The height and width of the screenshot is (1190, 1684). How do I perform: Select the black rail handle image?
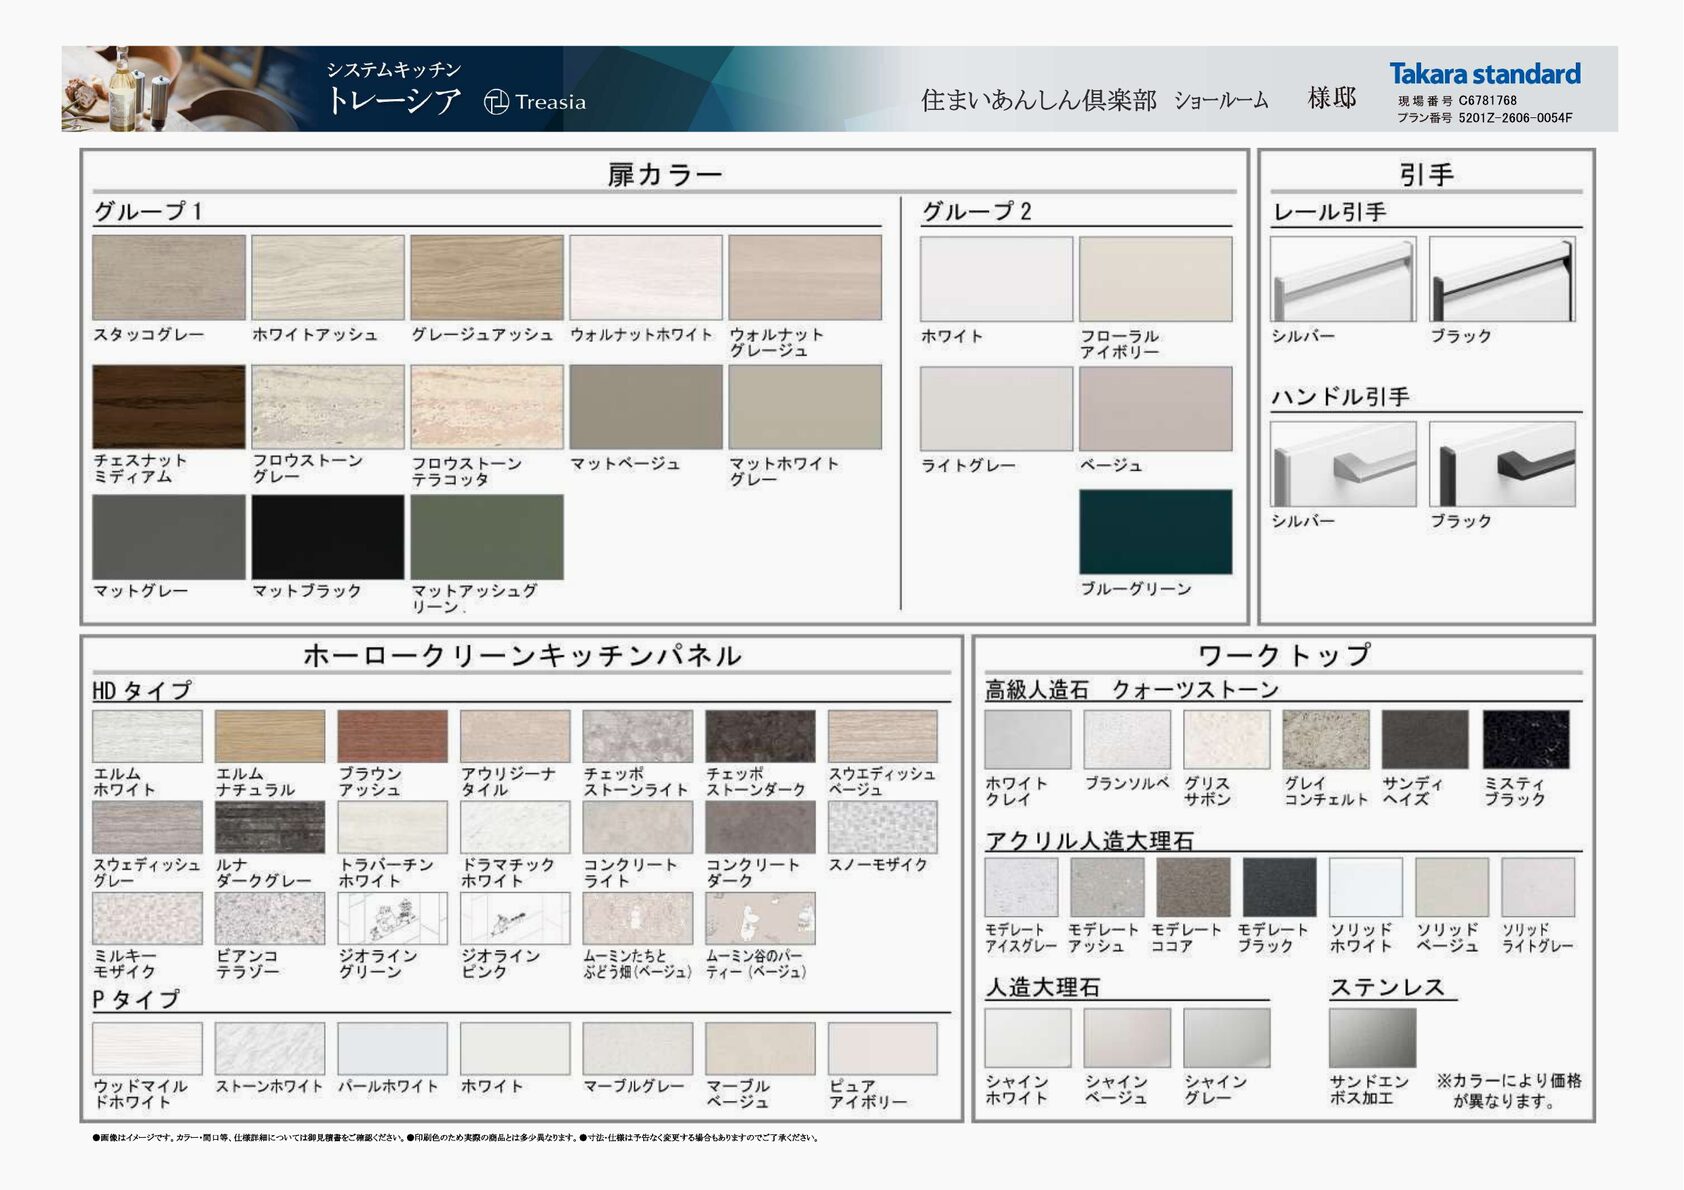tap(1502, 279)
